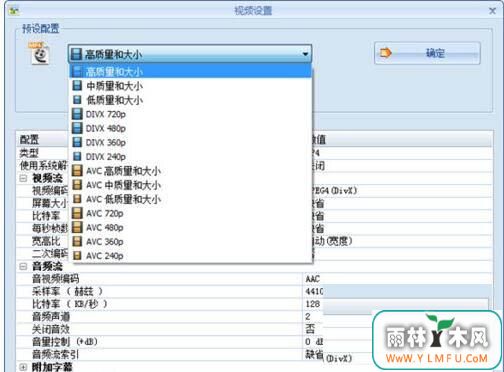
Task: Click icon next to 低质量和大小
Action: pyautogui.click(x=77, y=100)
